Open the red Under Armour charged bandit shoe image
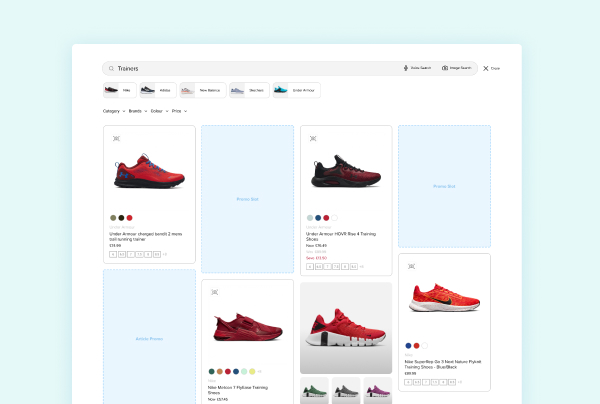The width and height of the screenshot is (600, 404). point(149,171)
